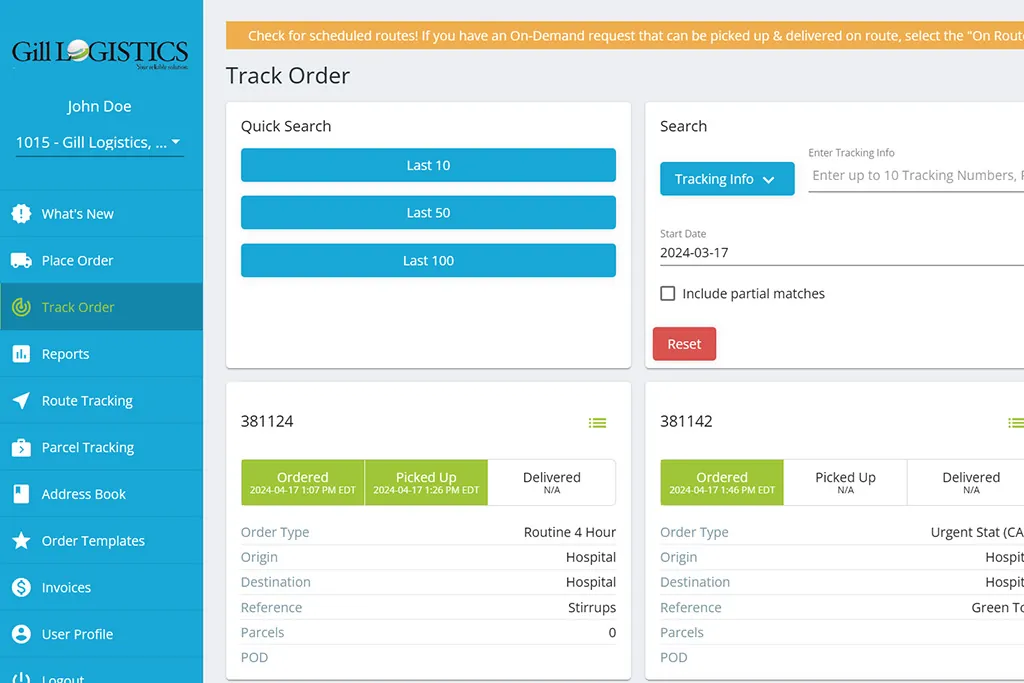1024x683 pixels.
Task: Click the Invoices dollar icon
Action: [21, 588]
